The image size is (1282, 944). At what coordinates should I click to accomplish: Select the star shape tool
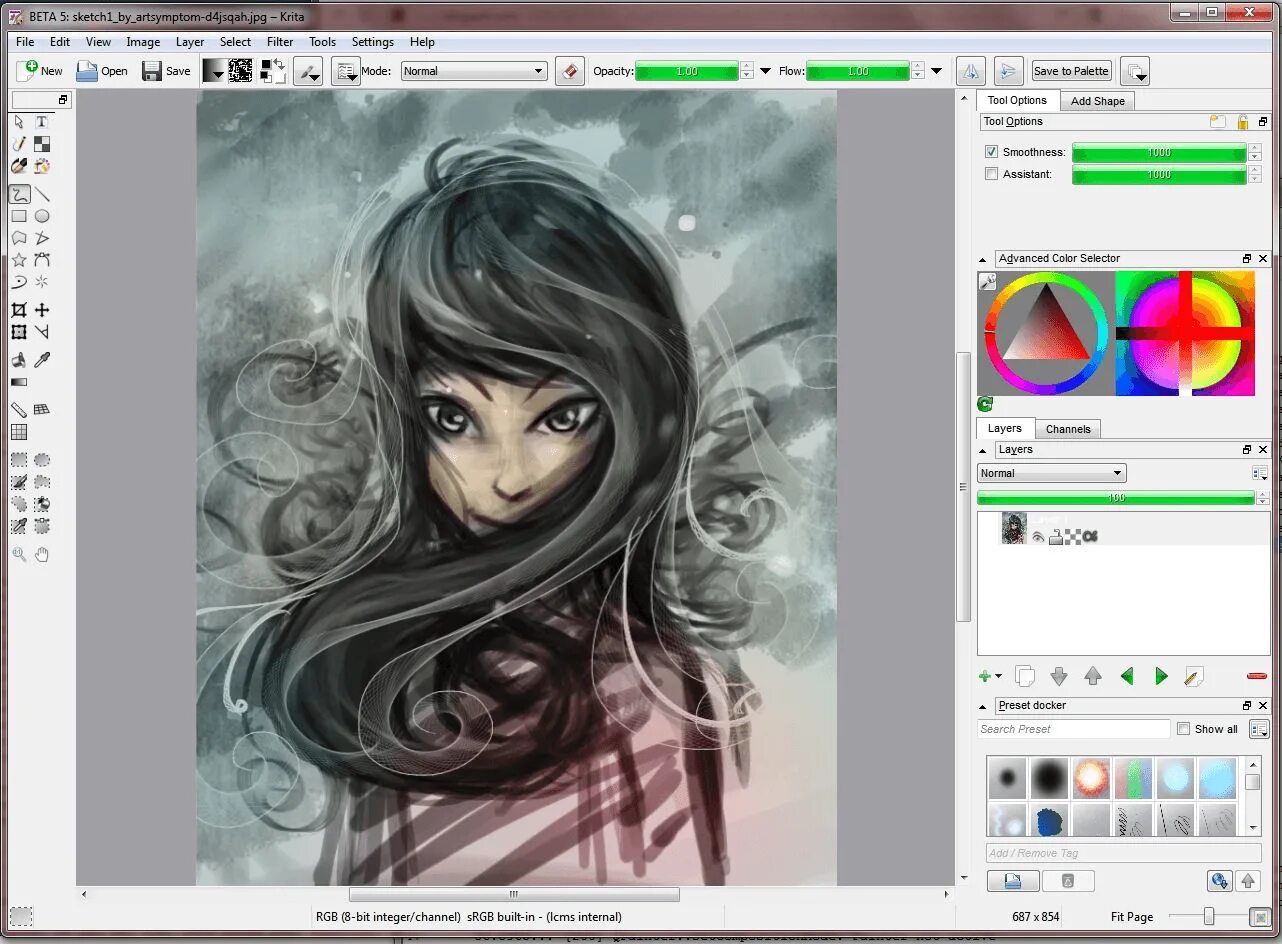[19, 260]
